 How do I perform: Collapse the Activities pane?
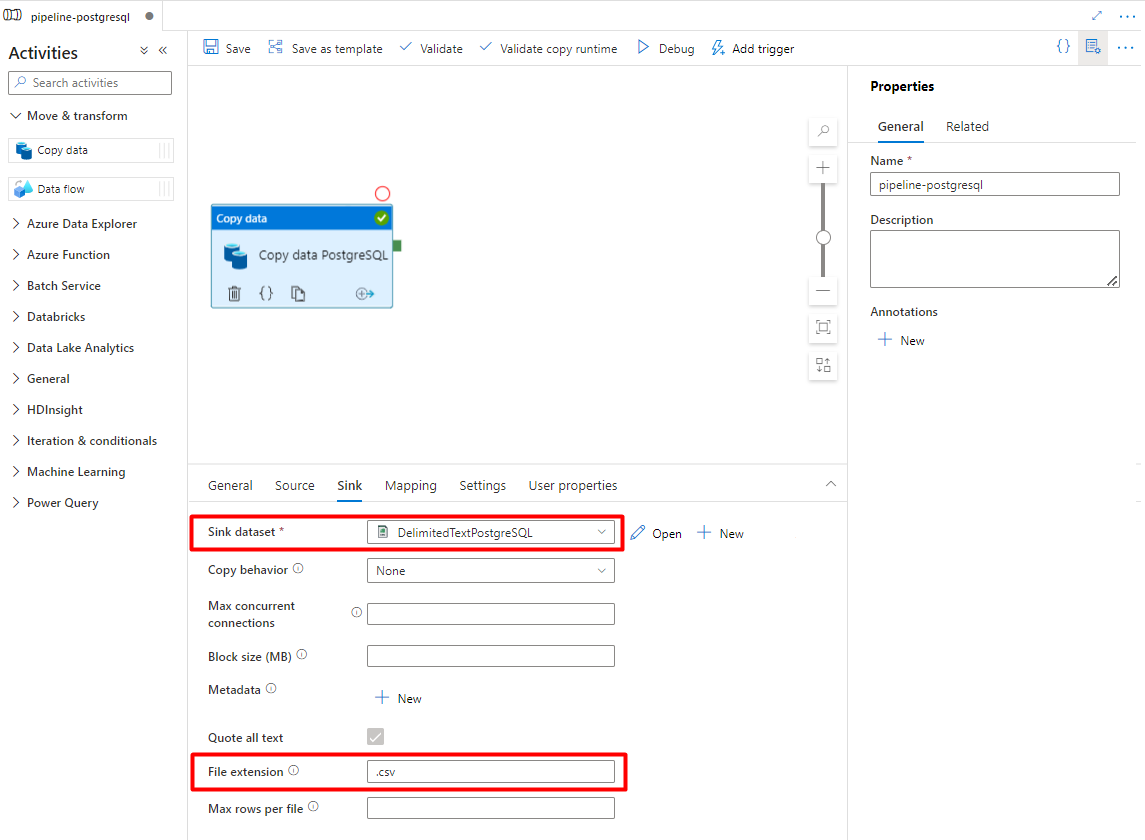[x=163, y=50]
